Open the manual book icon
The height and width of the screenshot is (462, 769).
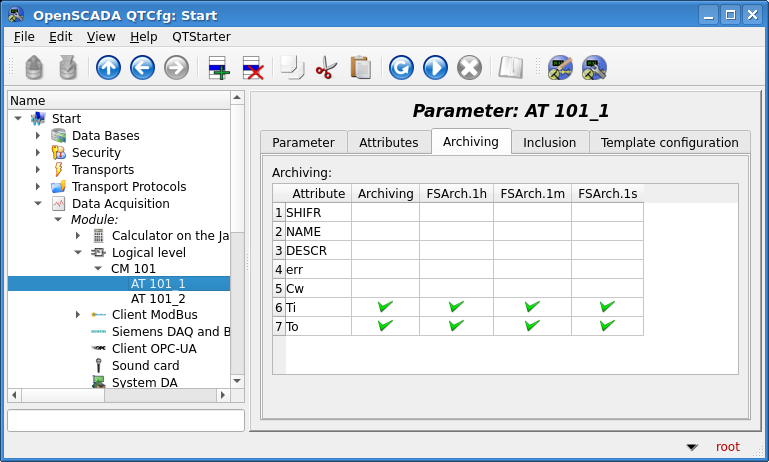point(511,68)
